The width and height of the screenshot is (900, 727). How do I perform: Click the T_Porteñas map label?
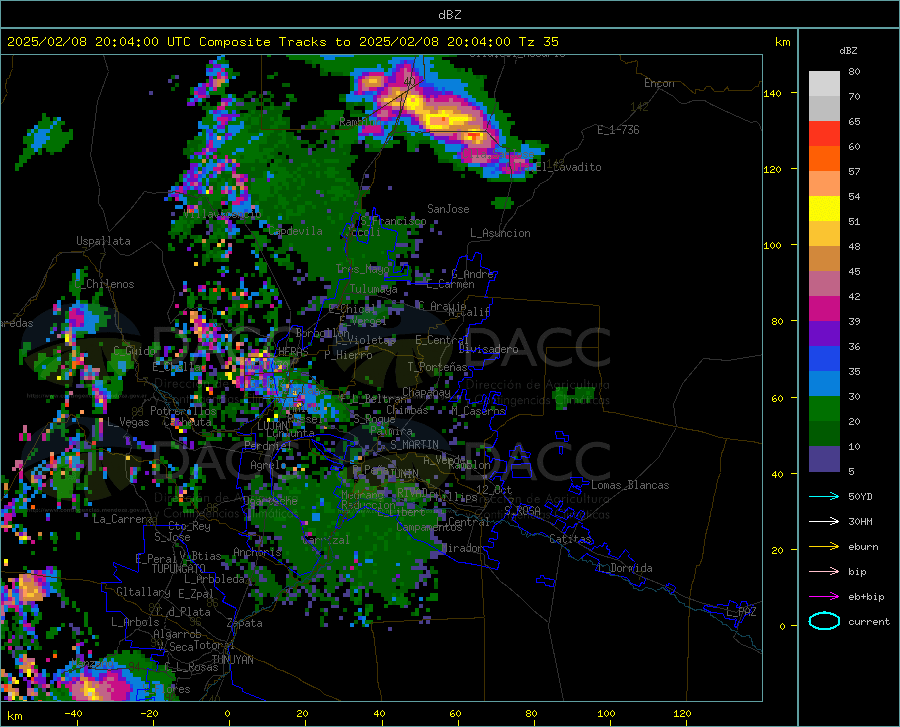[x=437, y=366]
